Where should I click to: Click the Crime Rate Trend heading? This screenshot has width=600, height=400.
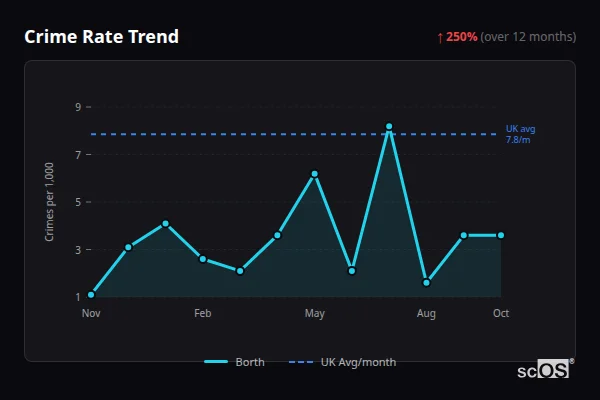click(101, 37)
